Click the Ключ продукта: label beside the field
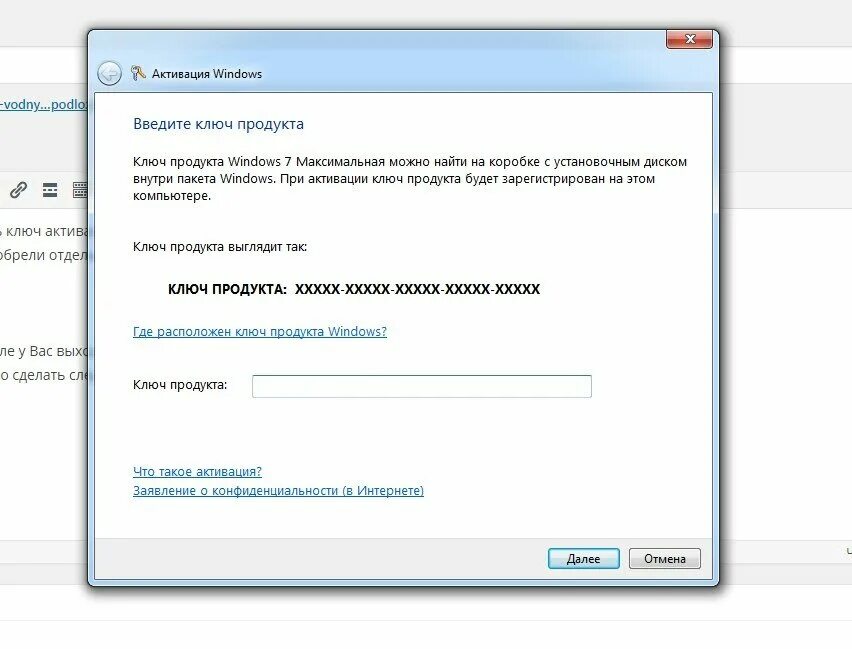This screenshot has height=649, width=852. pyautogui.click(x=180, y=385)
